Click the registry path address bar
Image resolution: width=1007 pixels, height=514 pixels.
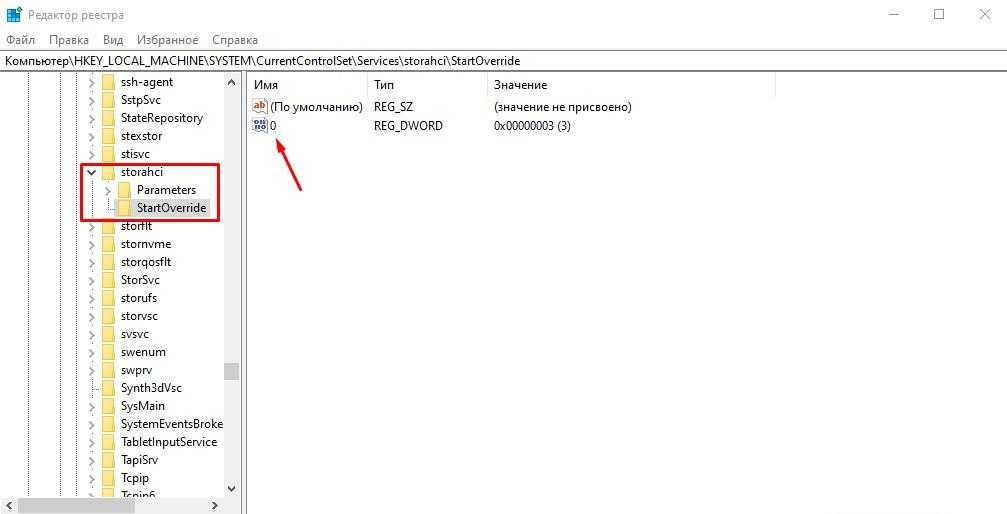click(504, 61)
